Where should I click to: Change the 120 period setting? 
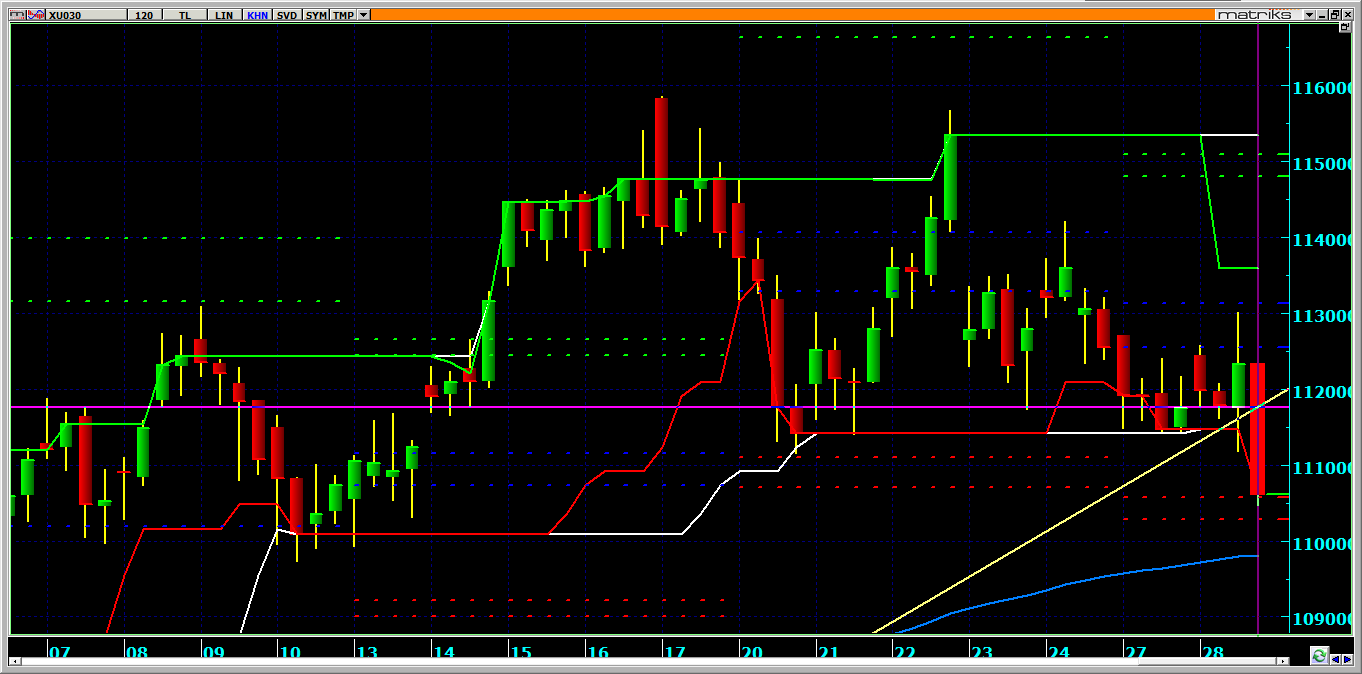144,15
